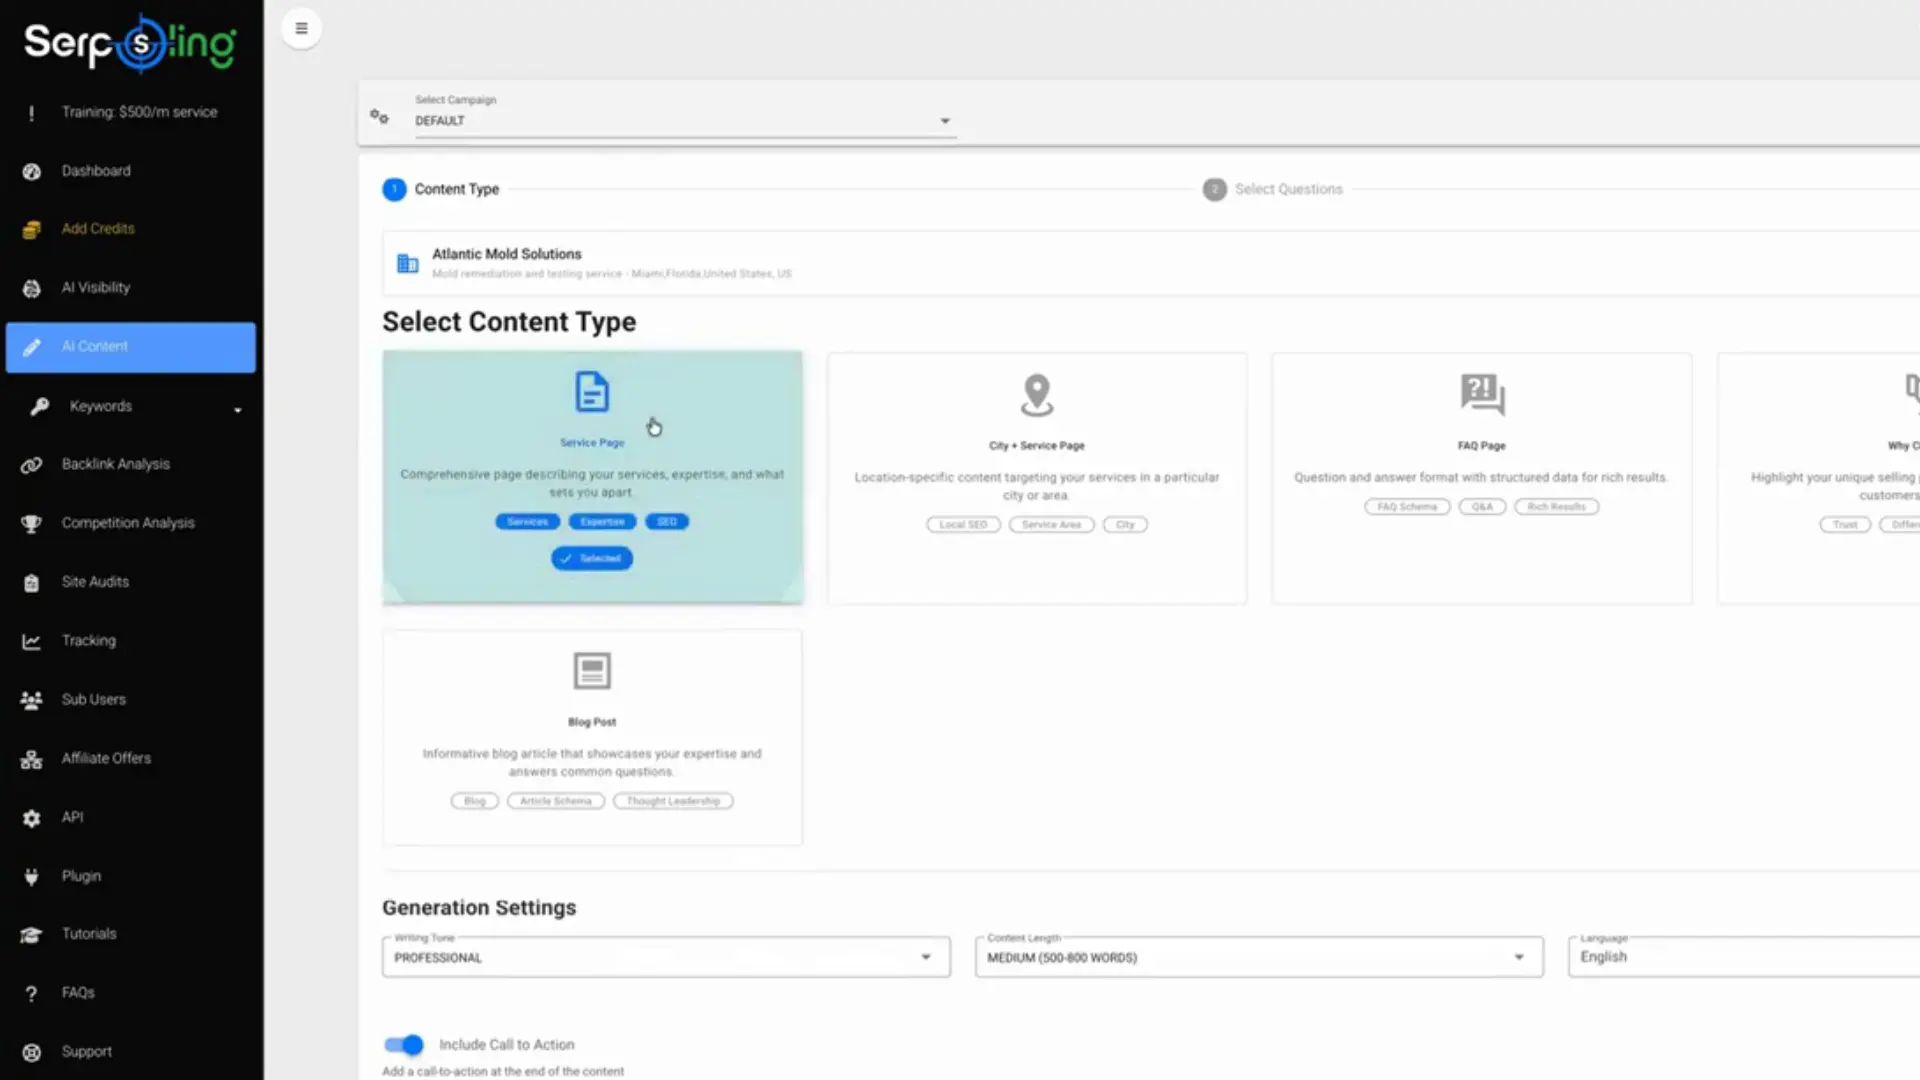Select the Add Credits sidebar icon
This screenshot has height=1080, width=1920.
pos(31,229)
